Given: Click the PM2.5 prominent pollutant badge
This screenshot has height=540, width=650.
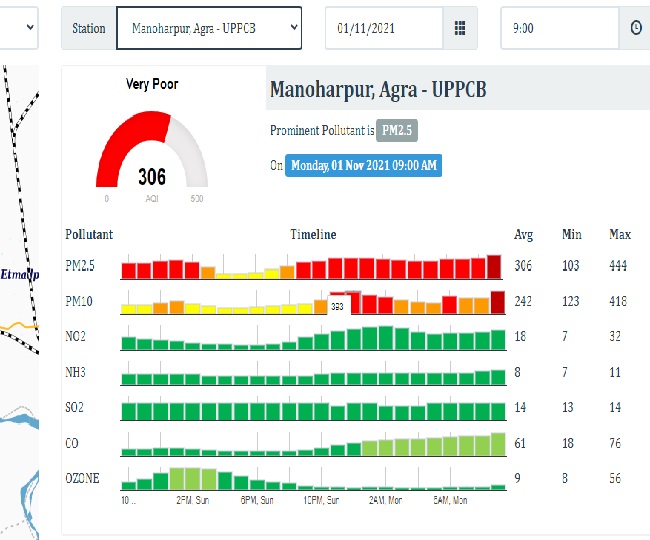Looking at the screenshot, I should [396, 131].
